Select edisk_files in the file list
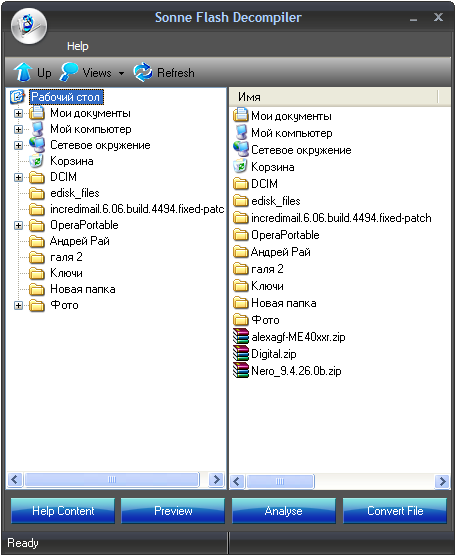The height and width of the screenshot is (556, 456). point(276,201)
